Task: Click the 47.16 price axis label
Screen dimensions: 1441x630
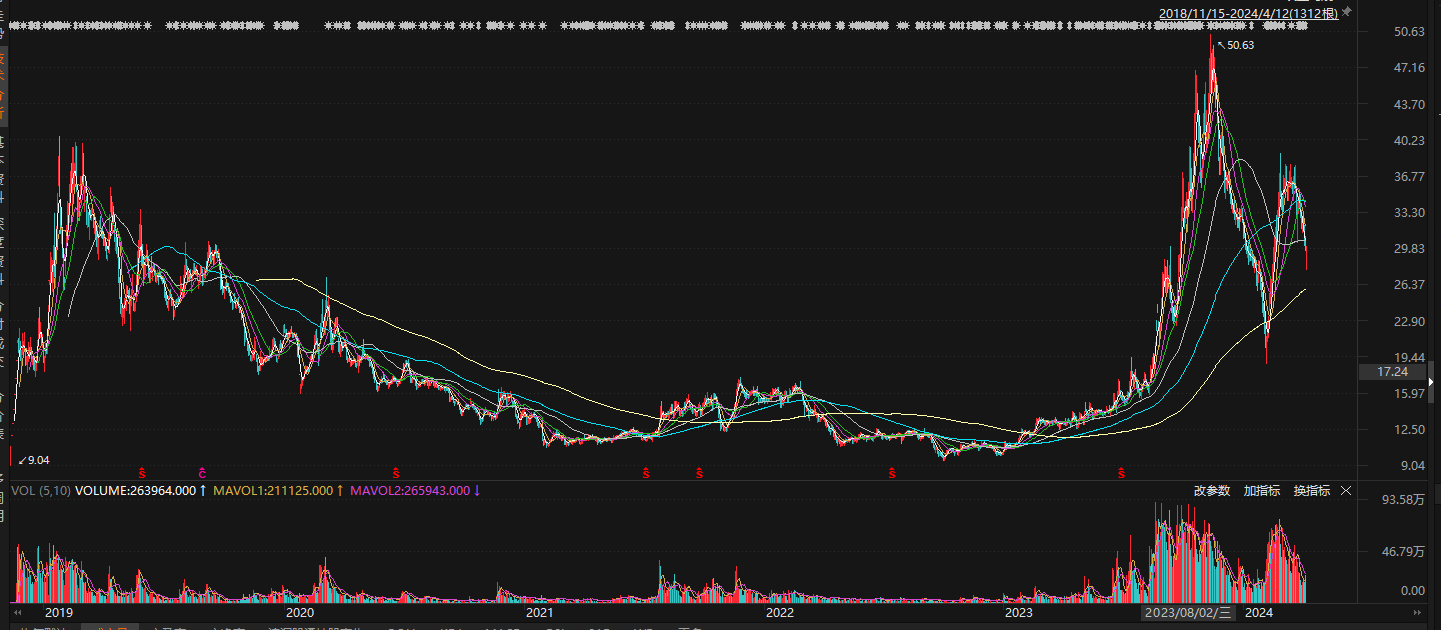Action: [1408, 68]
